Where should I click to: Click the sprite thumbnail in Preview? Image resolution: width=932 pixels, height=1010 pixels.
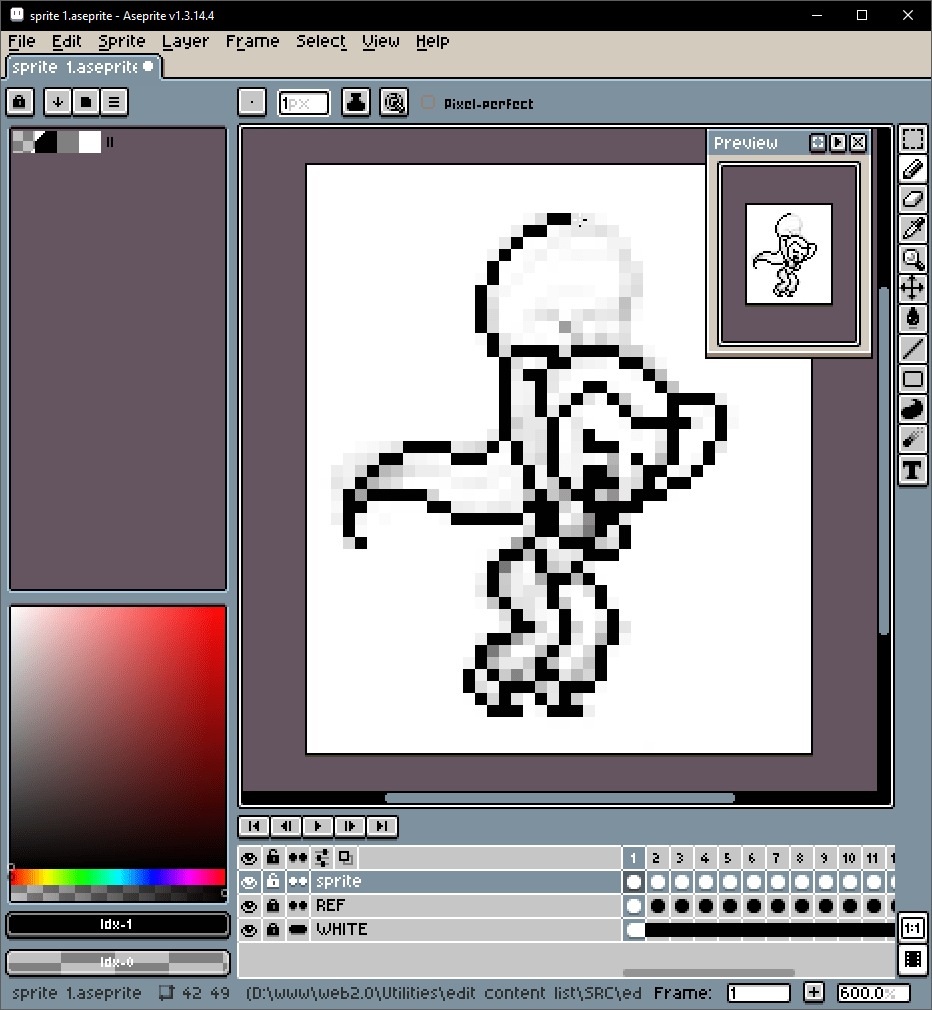[x=788, y=254]
